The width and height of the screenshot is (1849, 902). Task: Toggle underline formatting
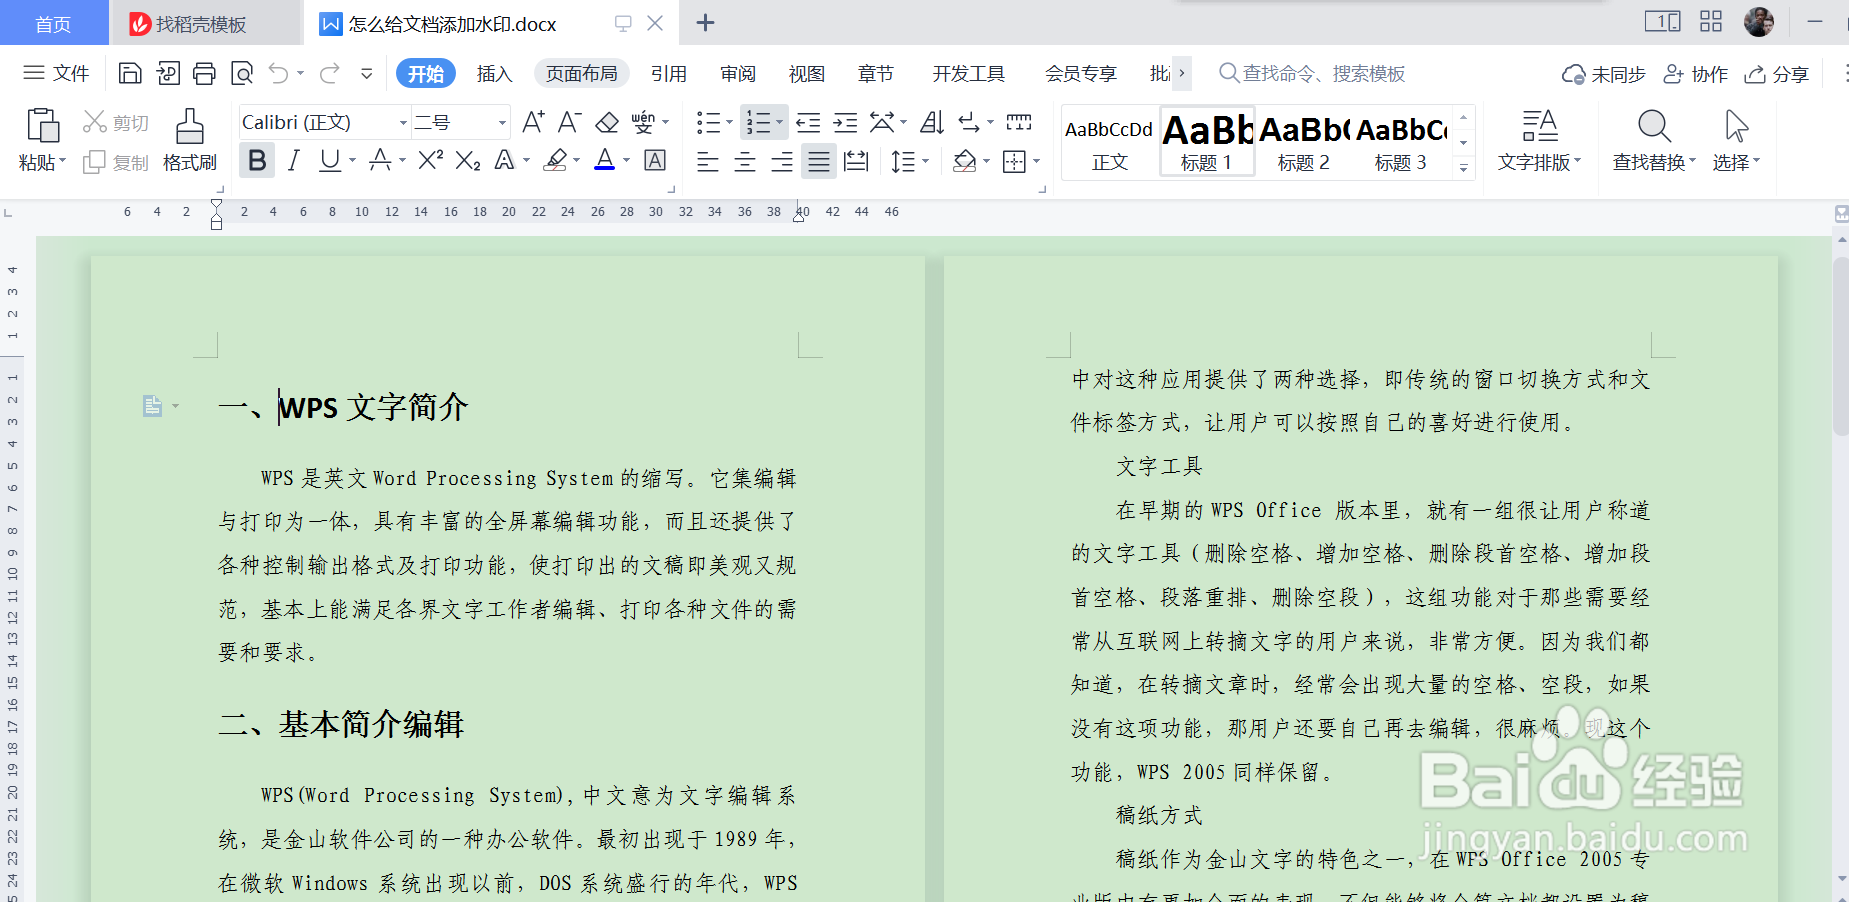(x=329, y=160)
